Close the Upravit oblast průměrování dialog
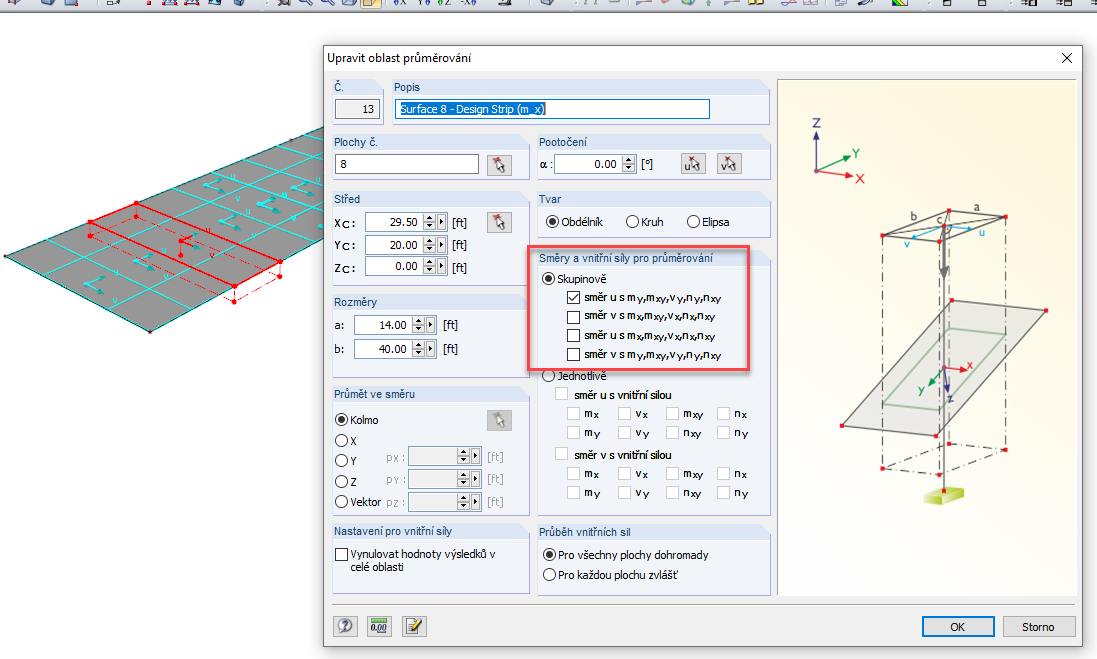 (1066, 58)
